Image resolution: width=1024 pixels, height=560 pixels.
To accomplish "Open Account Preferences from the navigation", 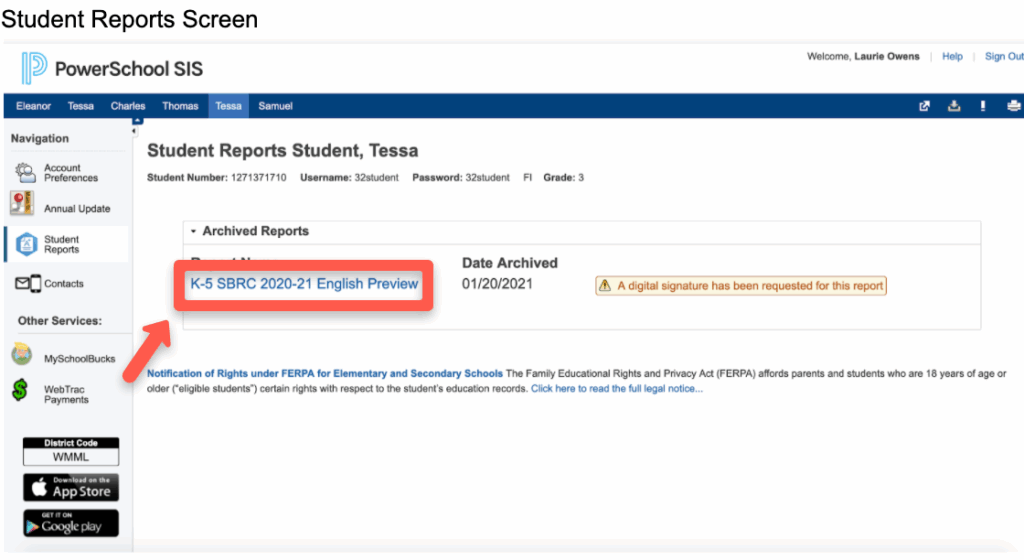I will [x=70, y=173].
